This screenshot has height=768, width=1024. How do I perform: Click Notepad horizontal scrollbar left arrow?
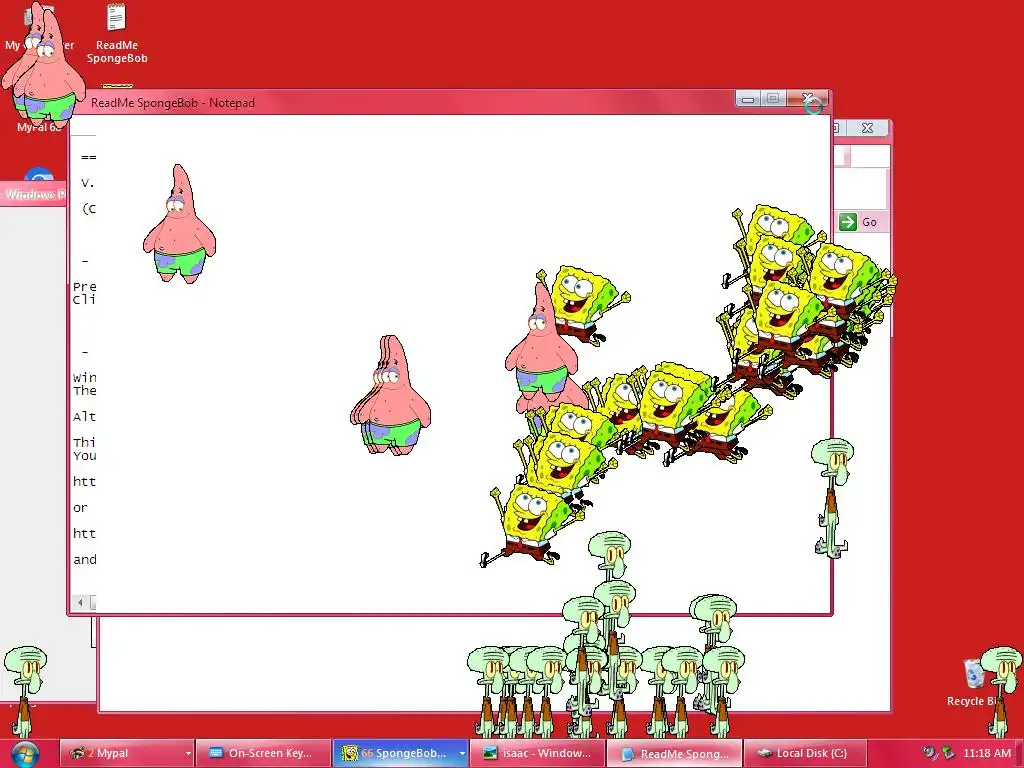point(80,602)
